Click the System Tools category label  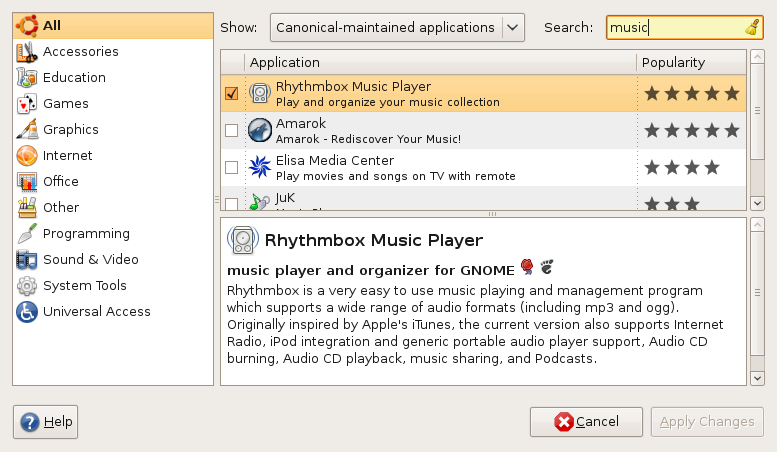click(x=85, y=285)
